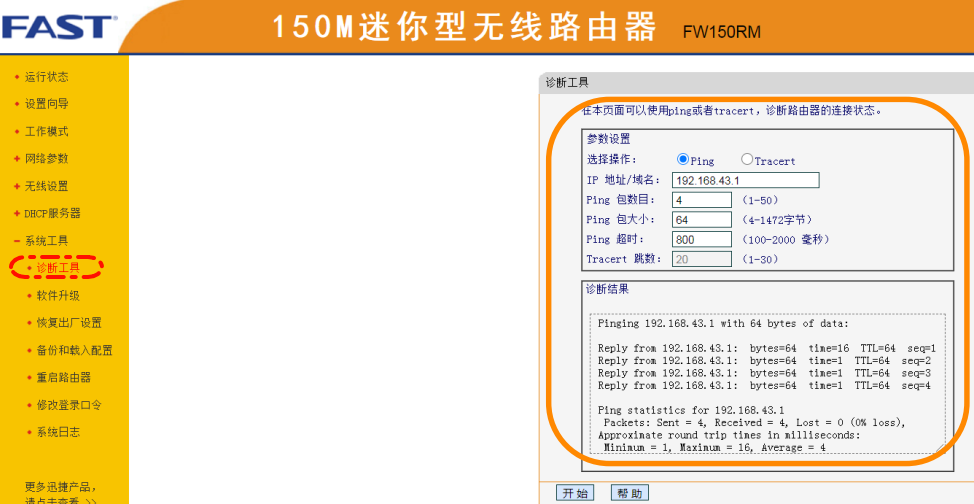Screen dimensions: 974x504
Task: Expand 网络参数 menu section
Action: point(46,159)
